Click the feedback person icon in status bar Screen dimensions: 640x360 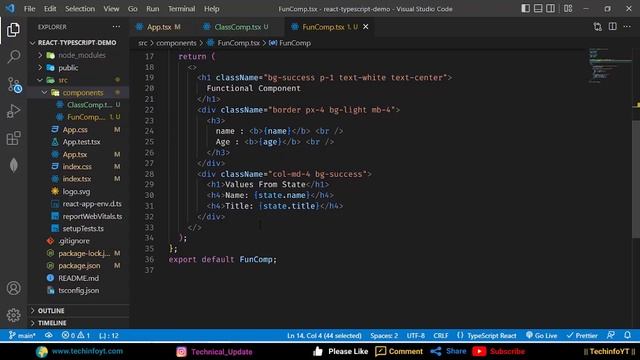pyautogui.click(x=611, y=335)
